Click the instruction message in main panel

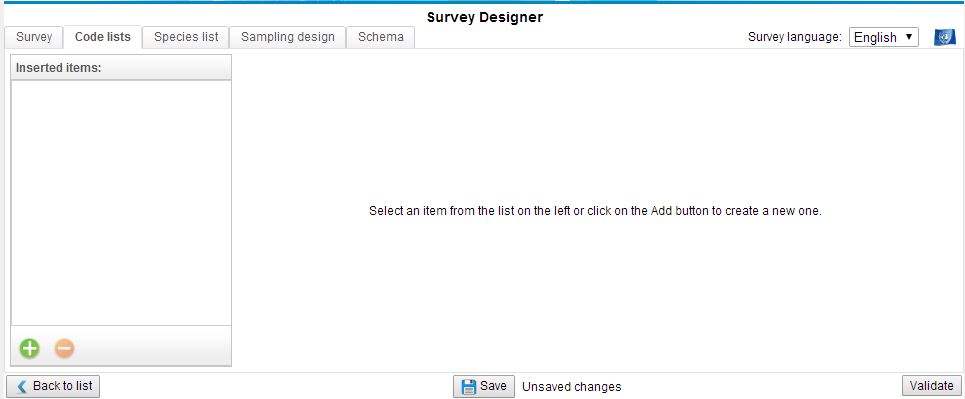595,211
